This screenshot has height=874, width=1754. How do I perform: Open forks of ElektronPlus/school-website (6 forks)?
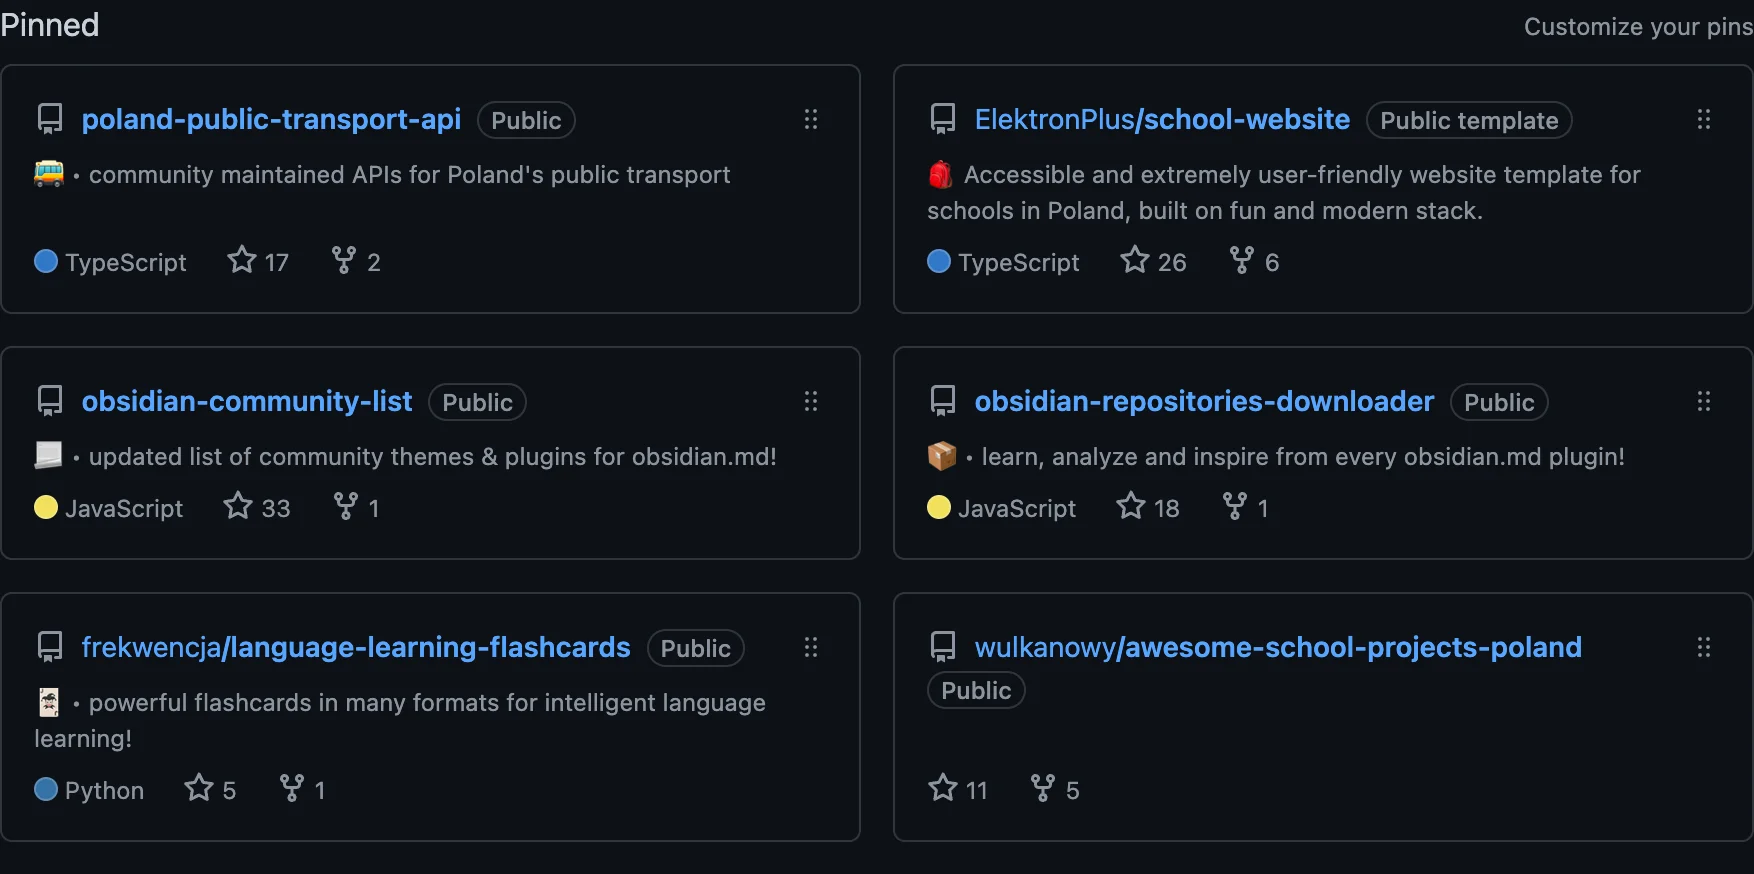(x=1254, y=262)
